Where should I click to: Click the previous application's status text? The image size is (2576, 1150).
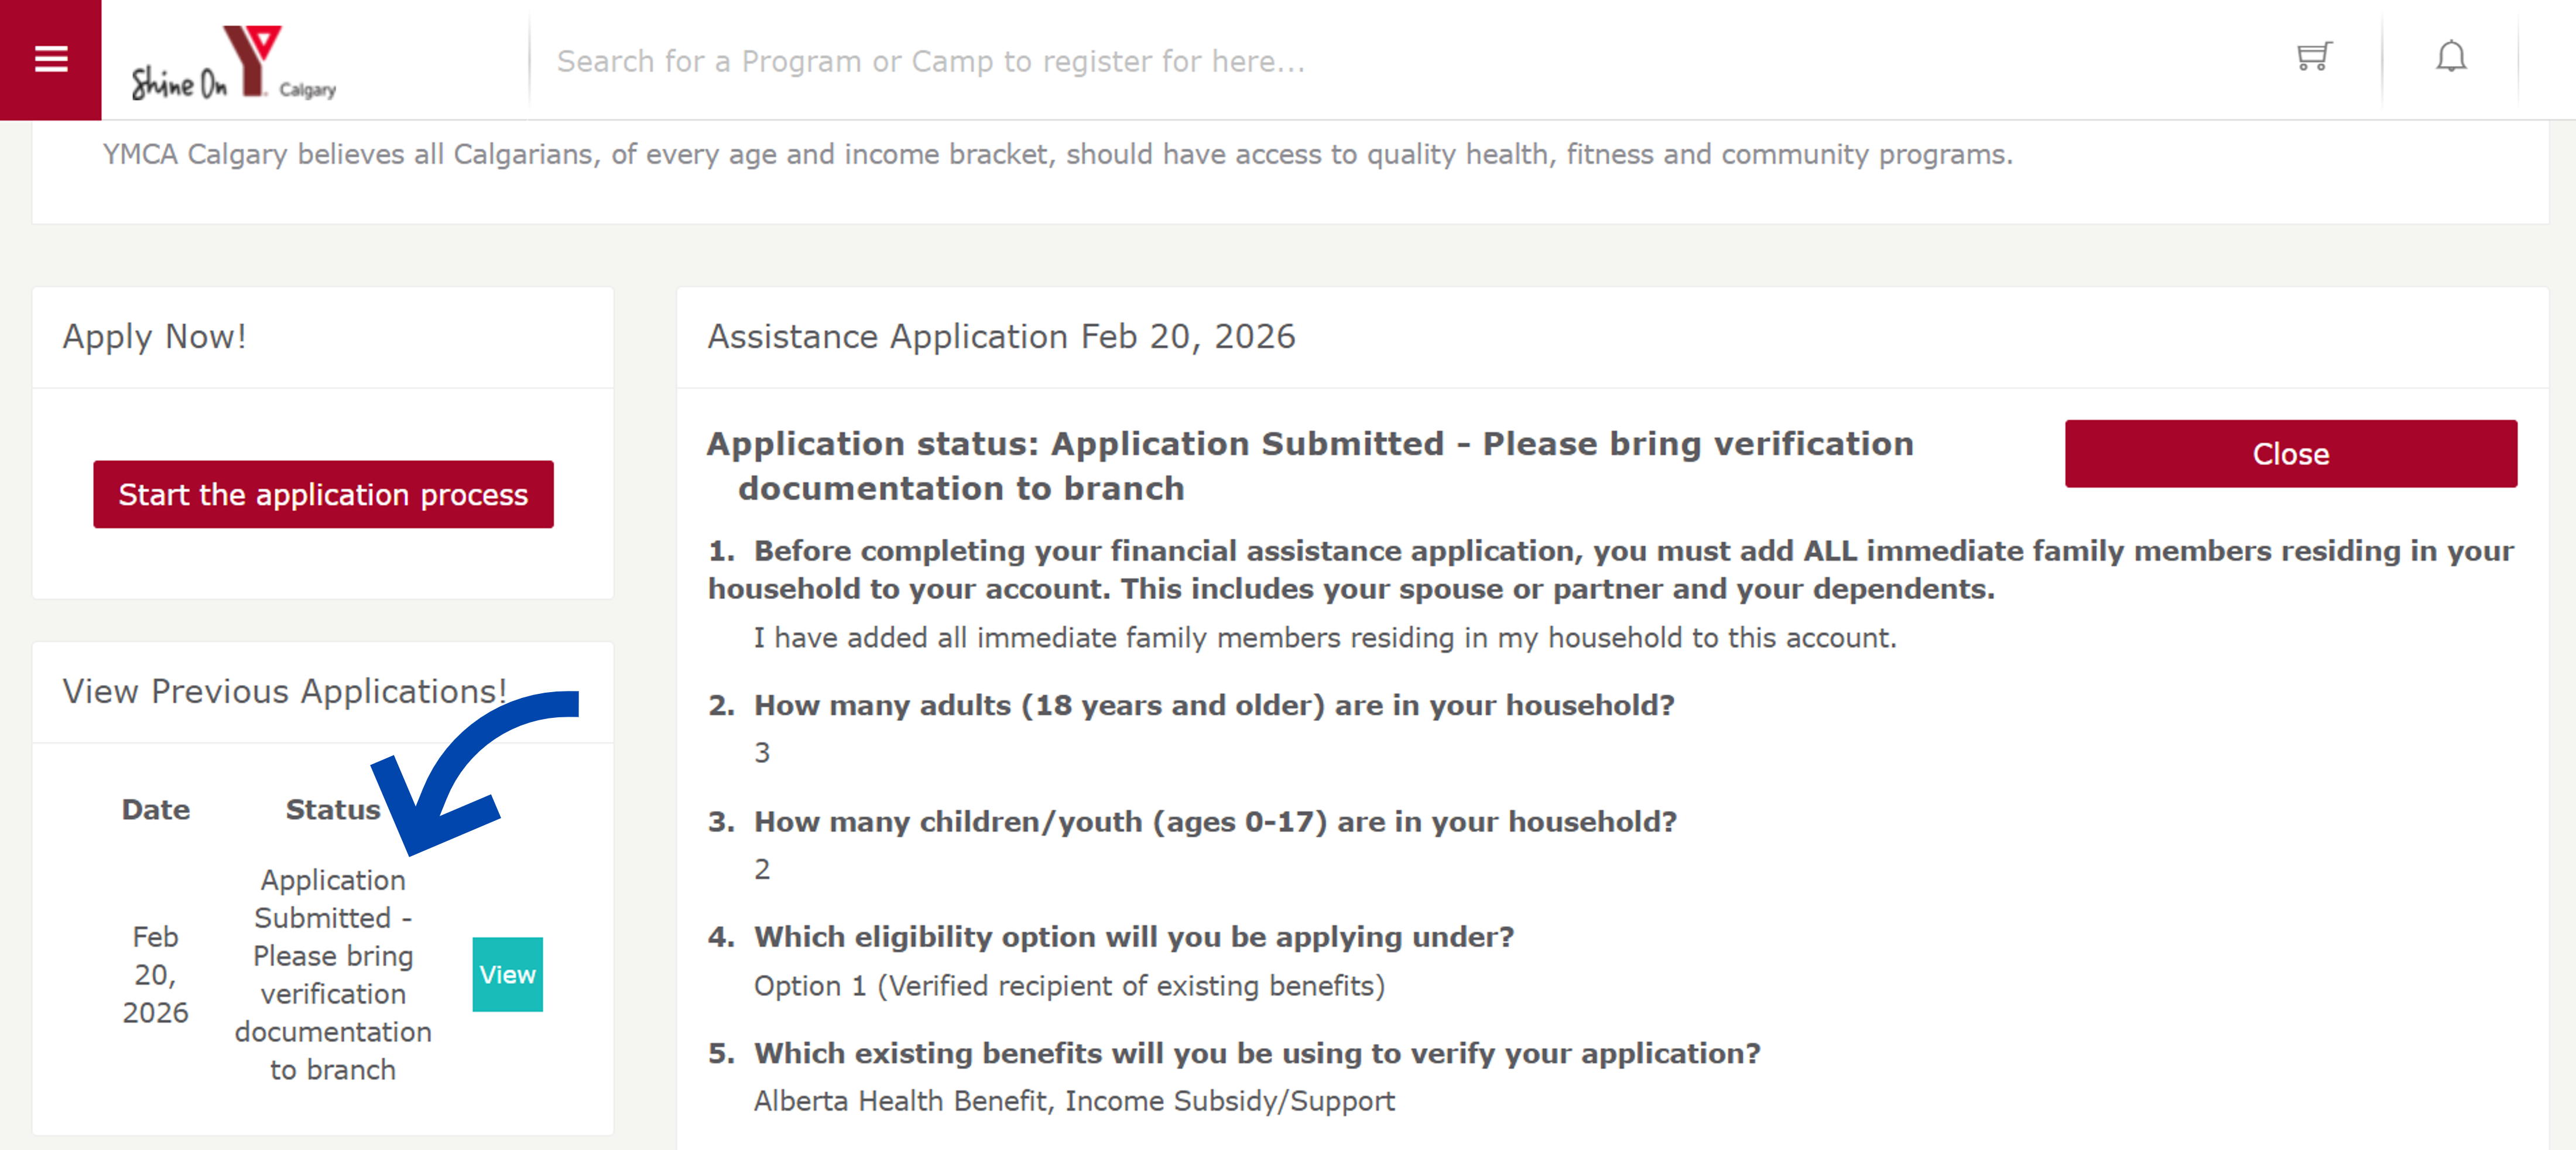[333, 974]
